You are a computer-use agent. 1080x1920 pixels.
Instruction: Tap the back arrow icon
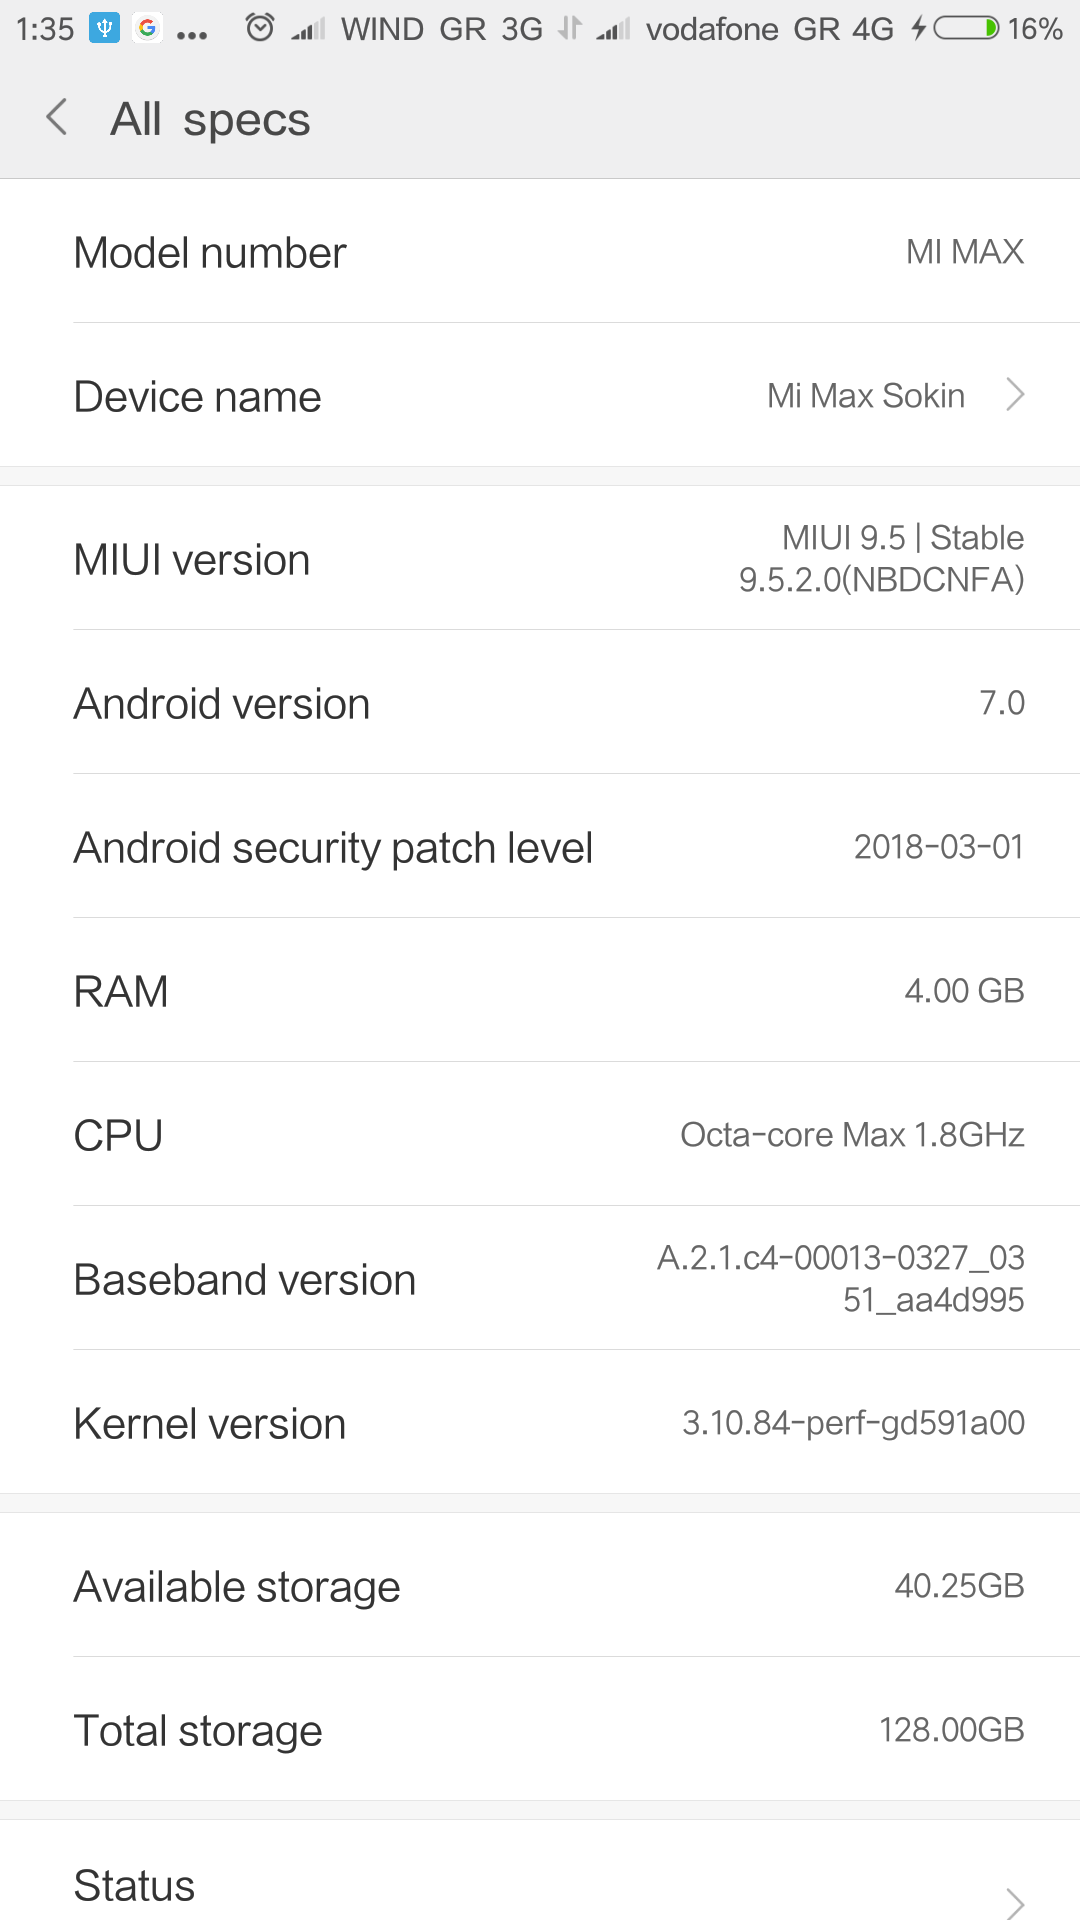point(58,118)
